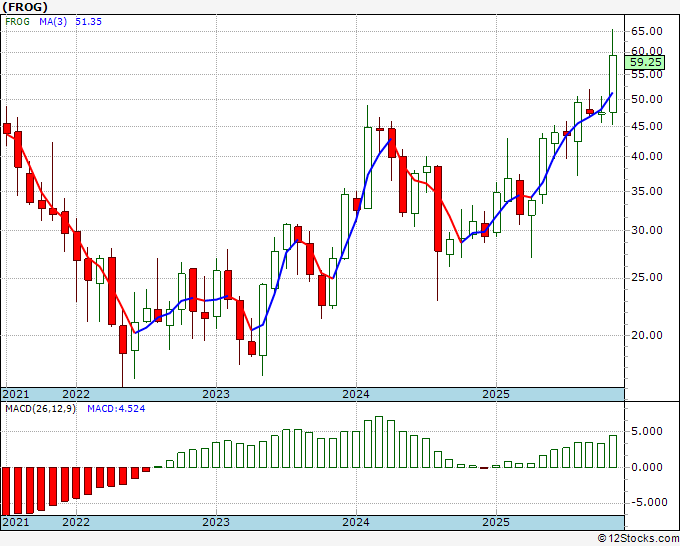Click 2023 on the MACD timeline

click(216, 522)
